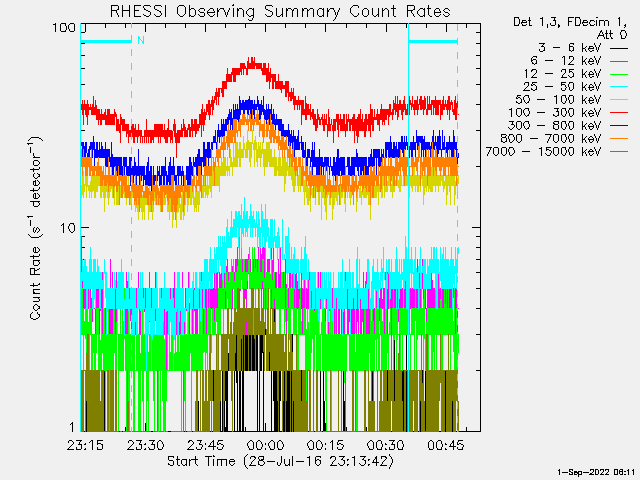This screenshot has width=640, height=480.
Task: Select the '3 - 6 keV' legend label
Action: [569, 48]
